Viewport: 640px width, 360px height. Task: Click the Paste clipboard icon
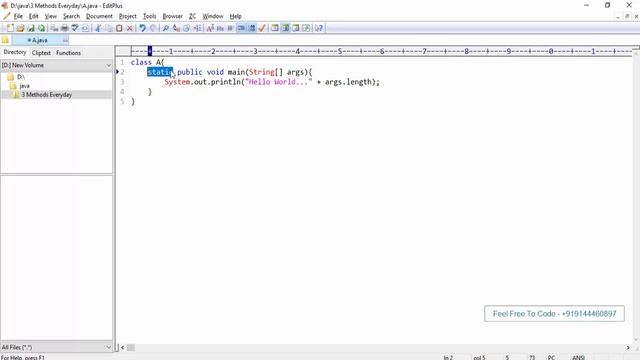119,28
